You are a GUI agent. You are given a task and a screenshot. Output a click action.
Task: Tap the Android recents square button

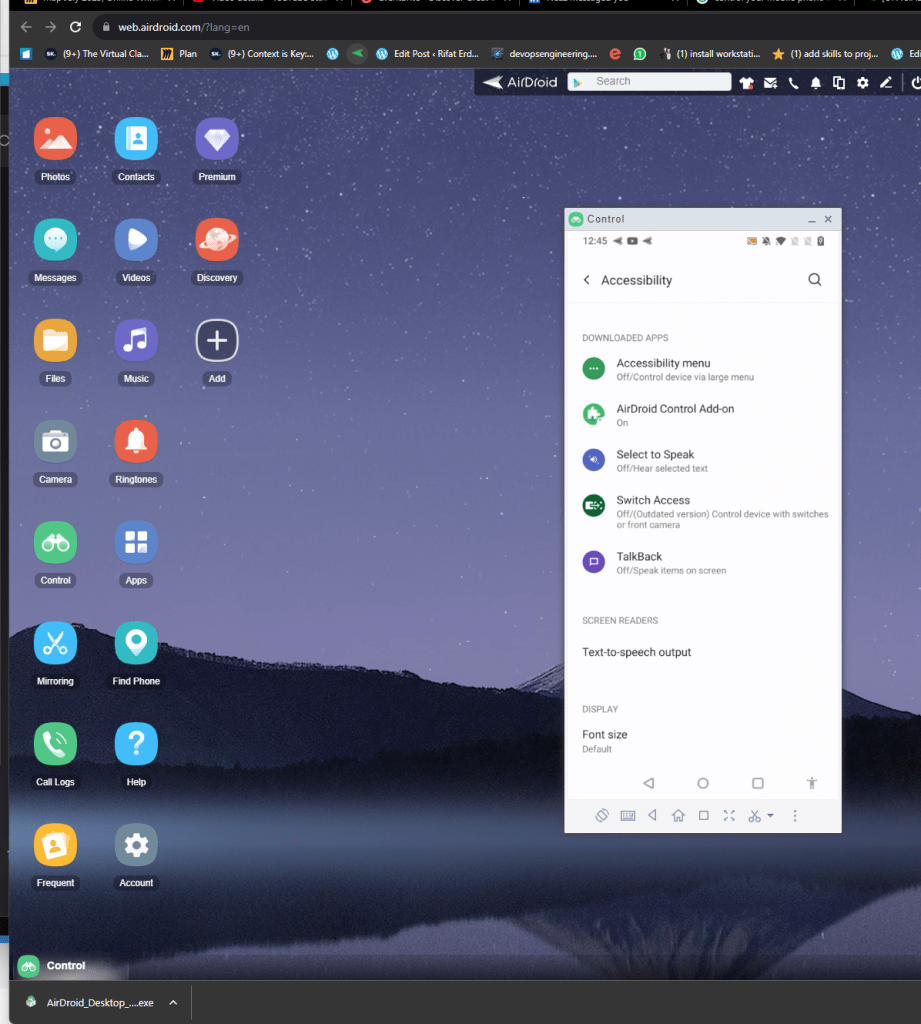[x=758, y=783]
